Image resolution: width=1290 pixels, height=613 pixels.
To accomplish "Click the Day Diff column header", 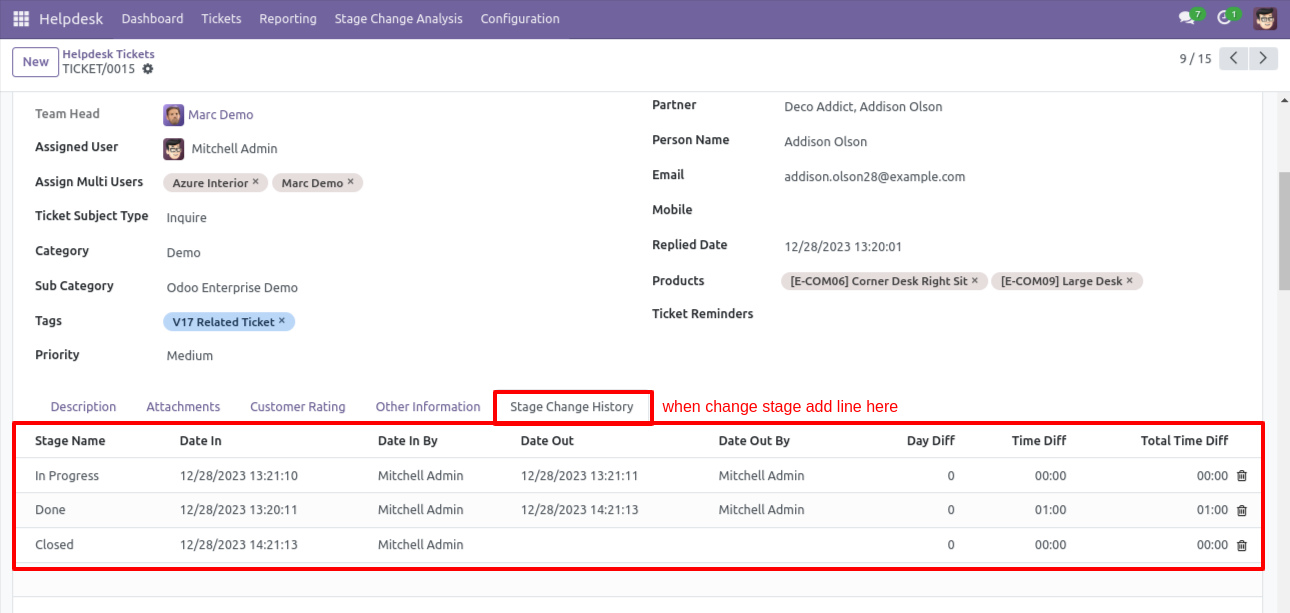I will point(930,441).
